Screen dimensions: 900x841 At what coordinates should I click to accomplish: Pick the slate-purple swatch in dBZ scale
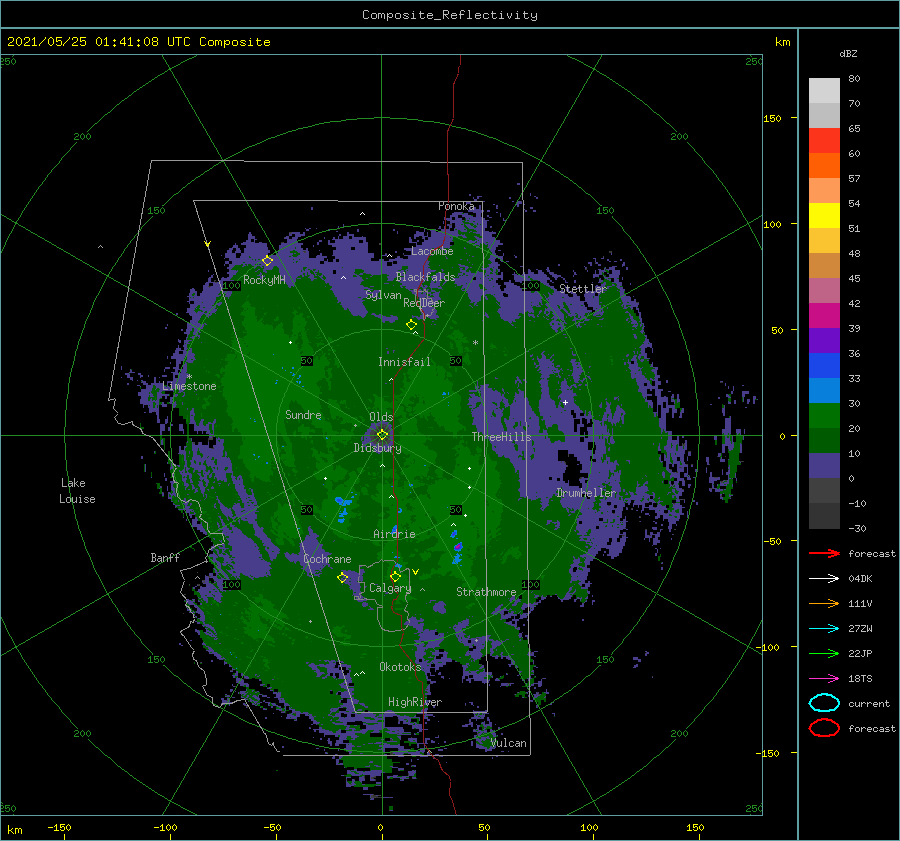[824, 466]
